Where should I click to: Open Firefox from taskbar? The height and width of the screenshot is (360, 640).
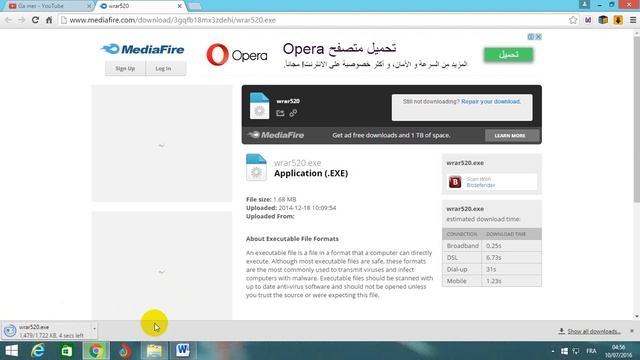[x=124, y=351]
